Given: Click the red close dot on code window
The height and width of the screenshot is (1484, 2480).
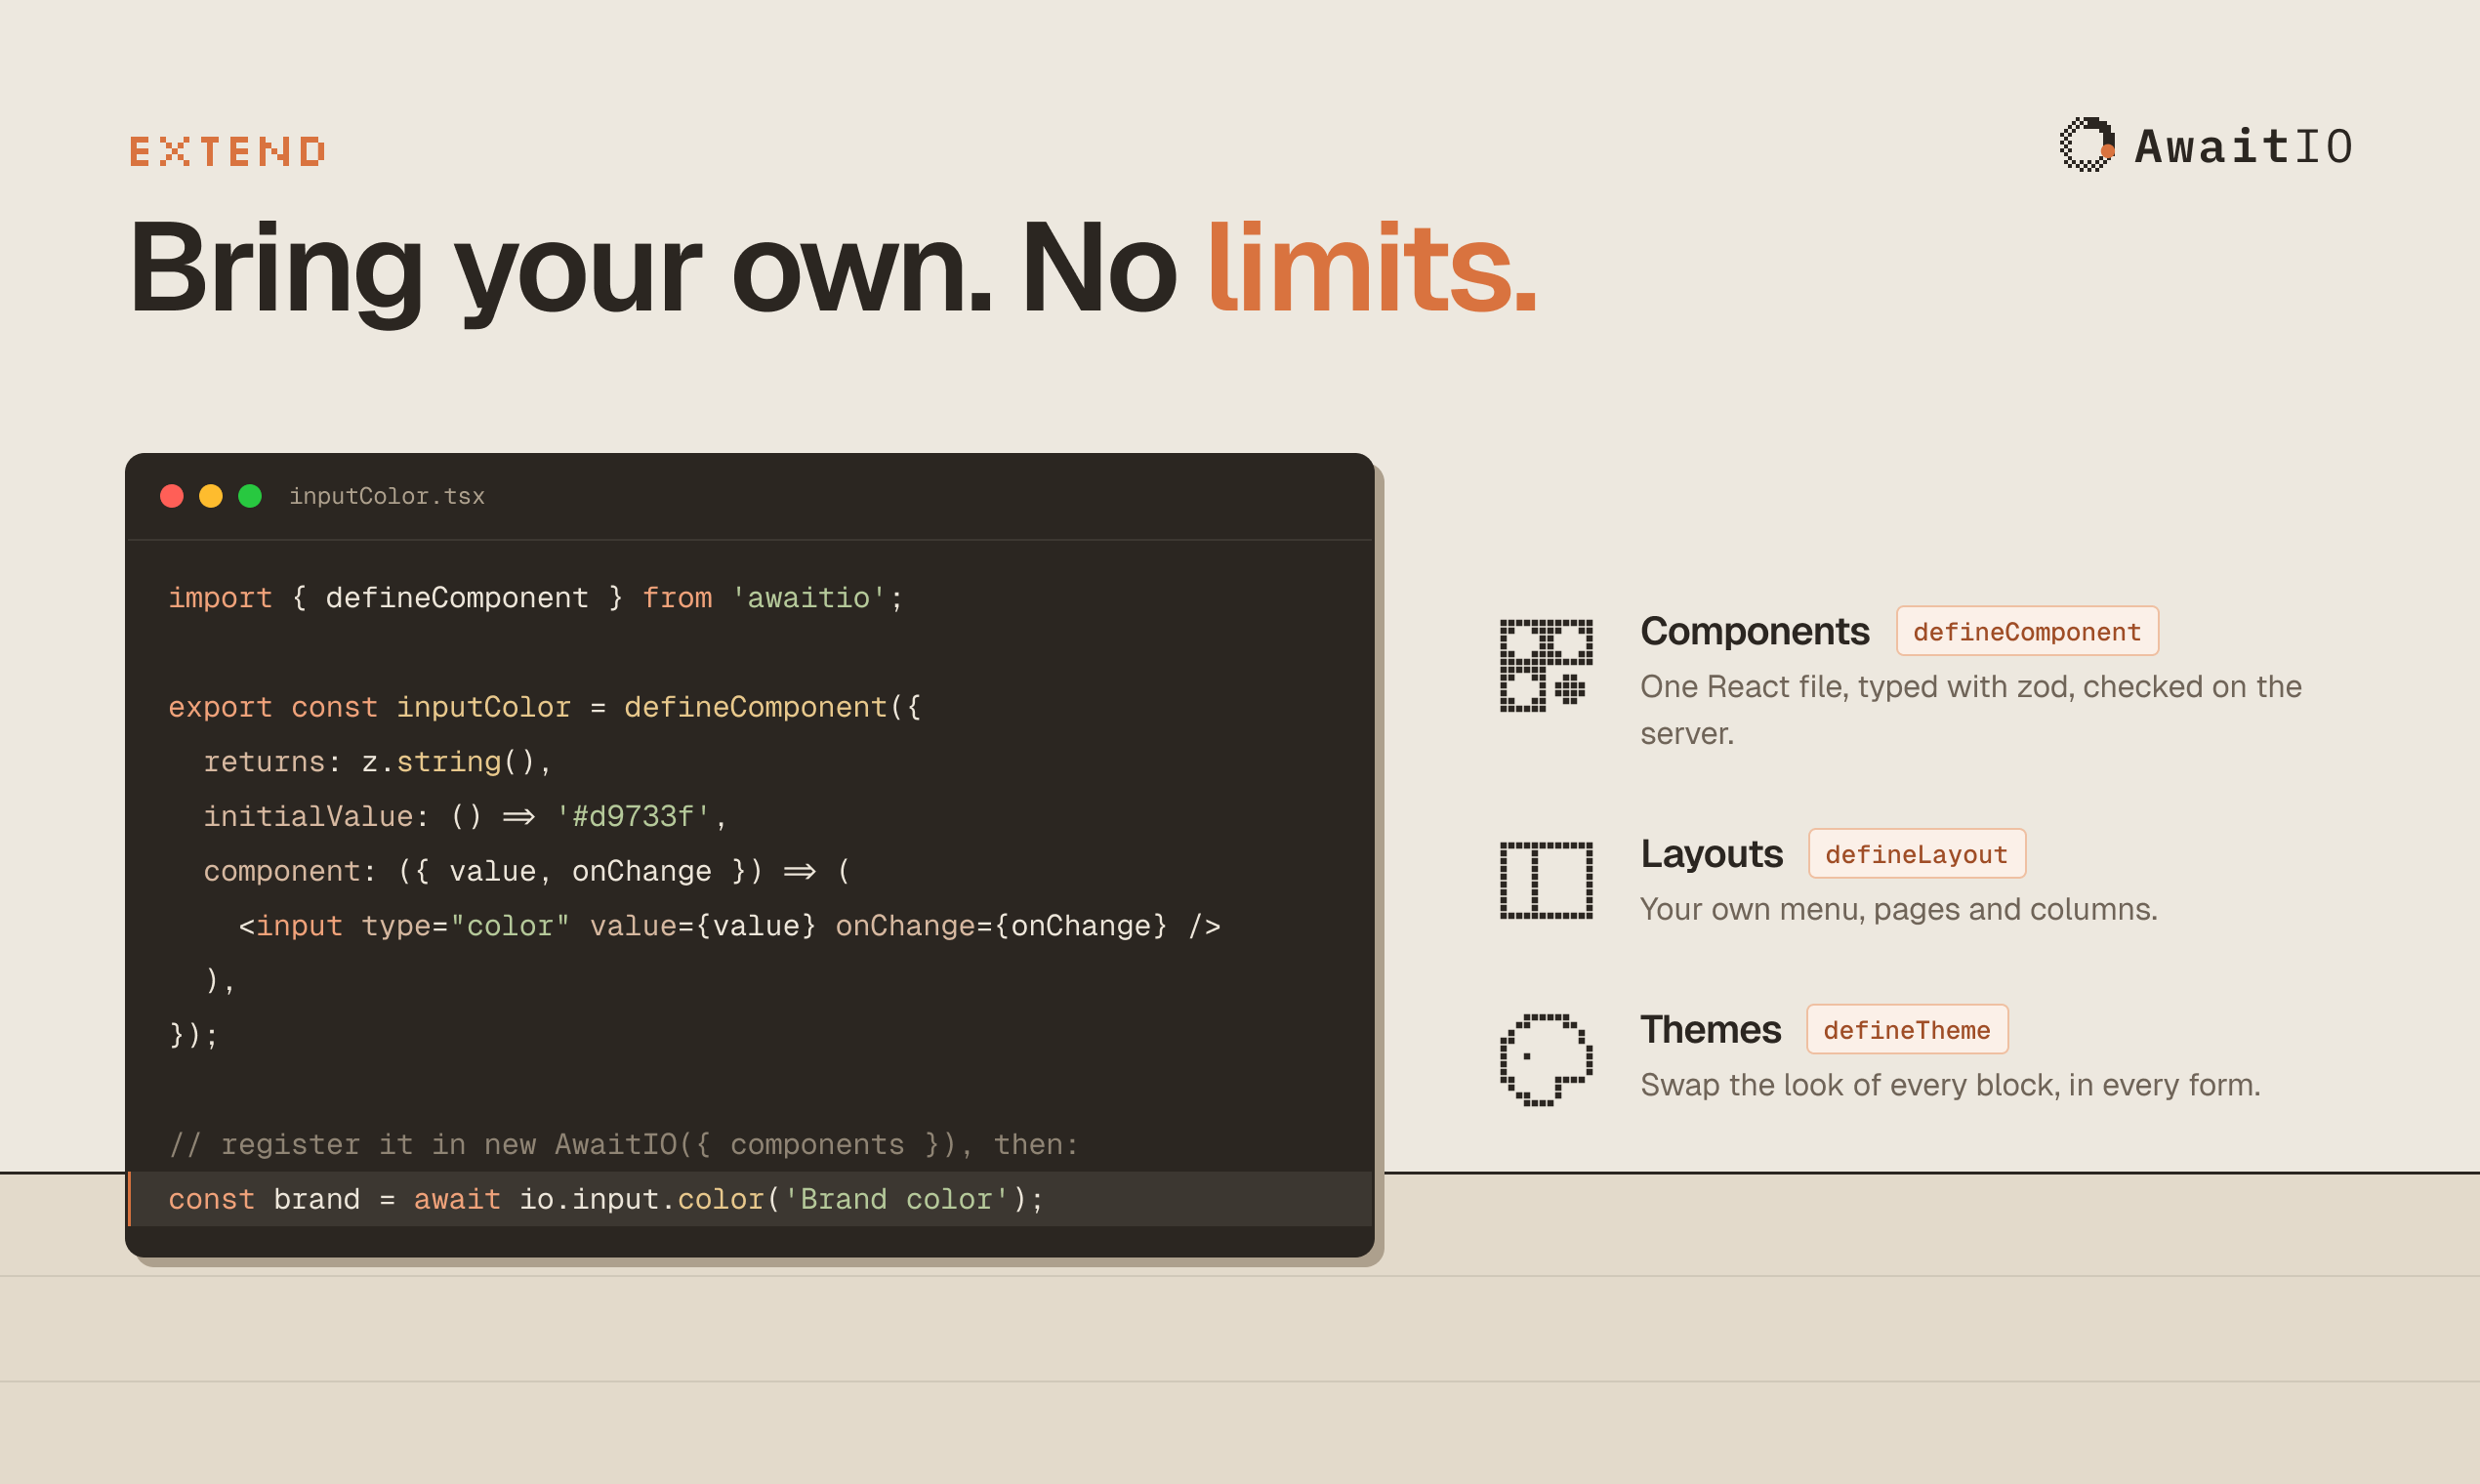Looking at the screenshot, I should [172, 496].
